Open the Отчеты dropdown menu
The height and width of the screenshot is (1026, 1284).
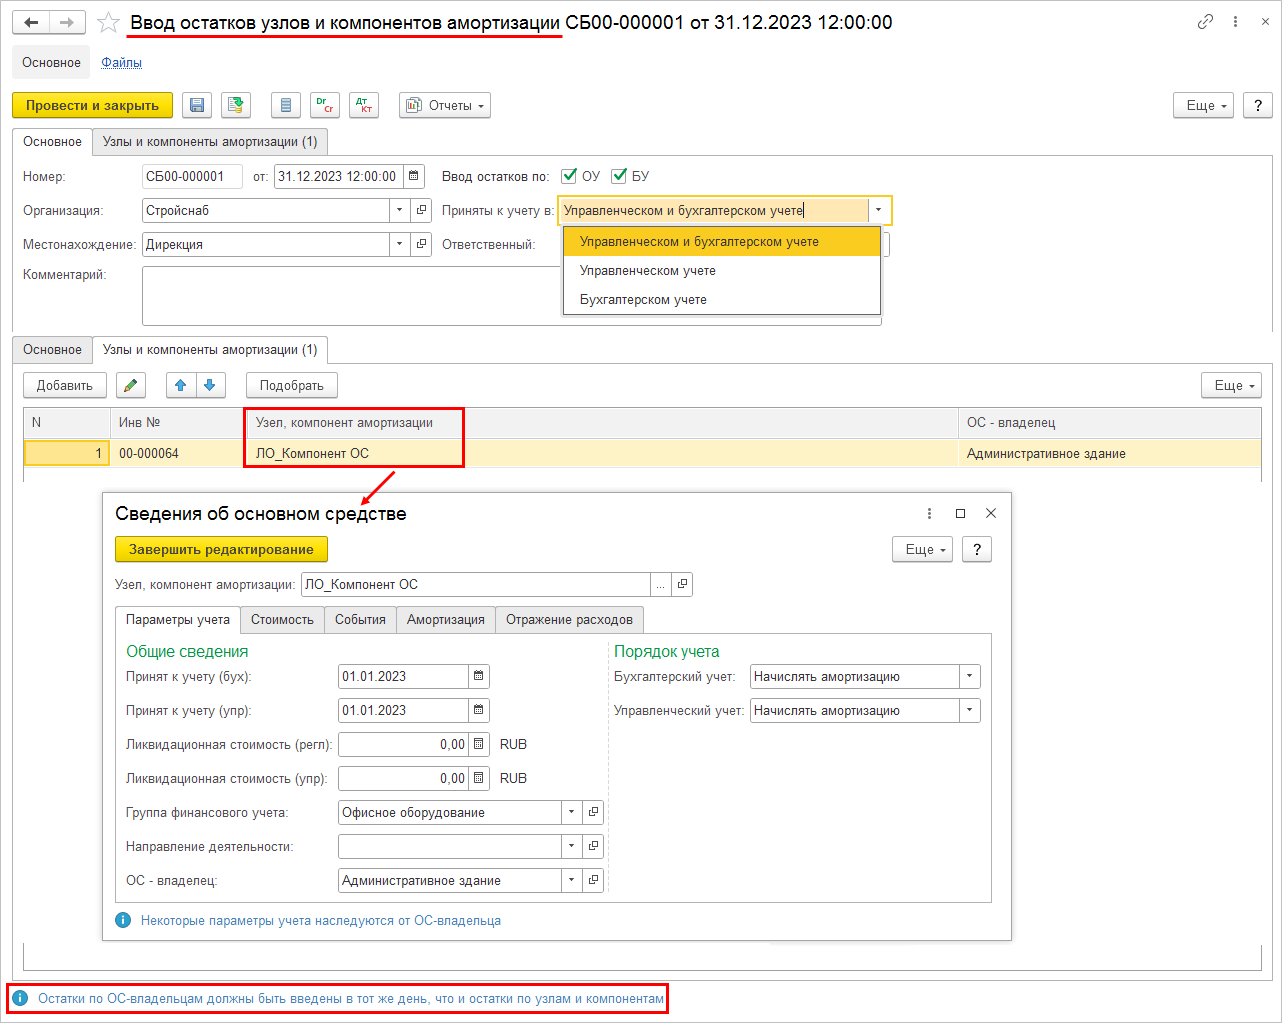[445, 106]
